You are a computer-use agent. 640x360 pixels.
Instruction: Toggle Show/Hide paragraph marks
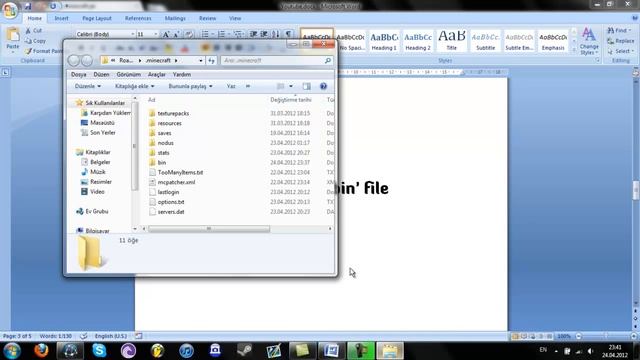pyautogui.click(x=289, y=34)
